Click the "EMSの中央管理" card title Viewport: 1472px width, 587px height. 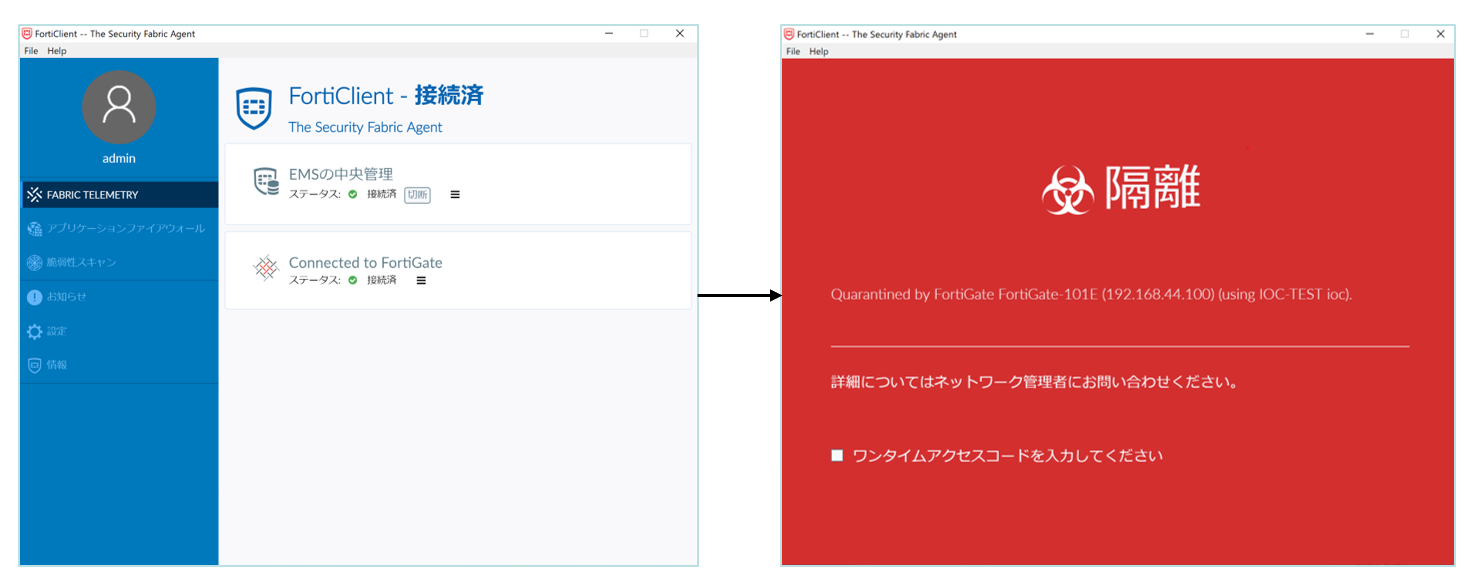tap(341, 174)
